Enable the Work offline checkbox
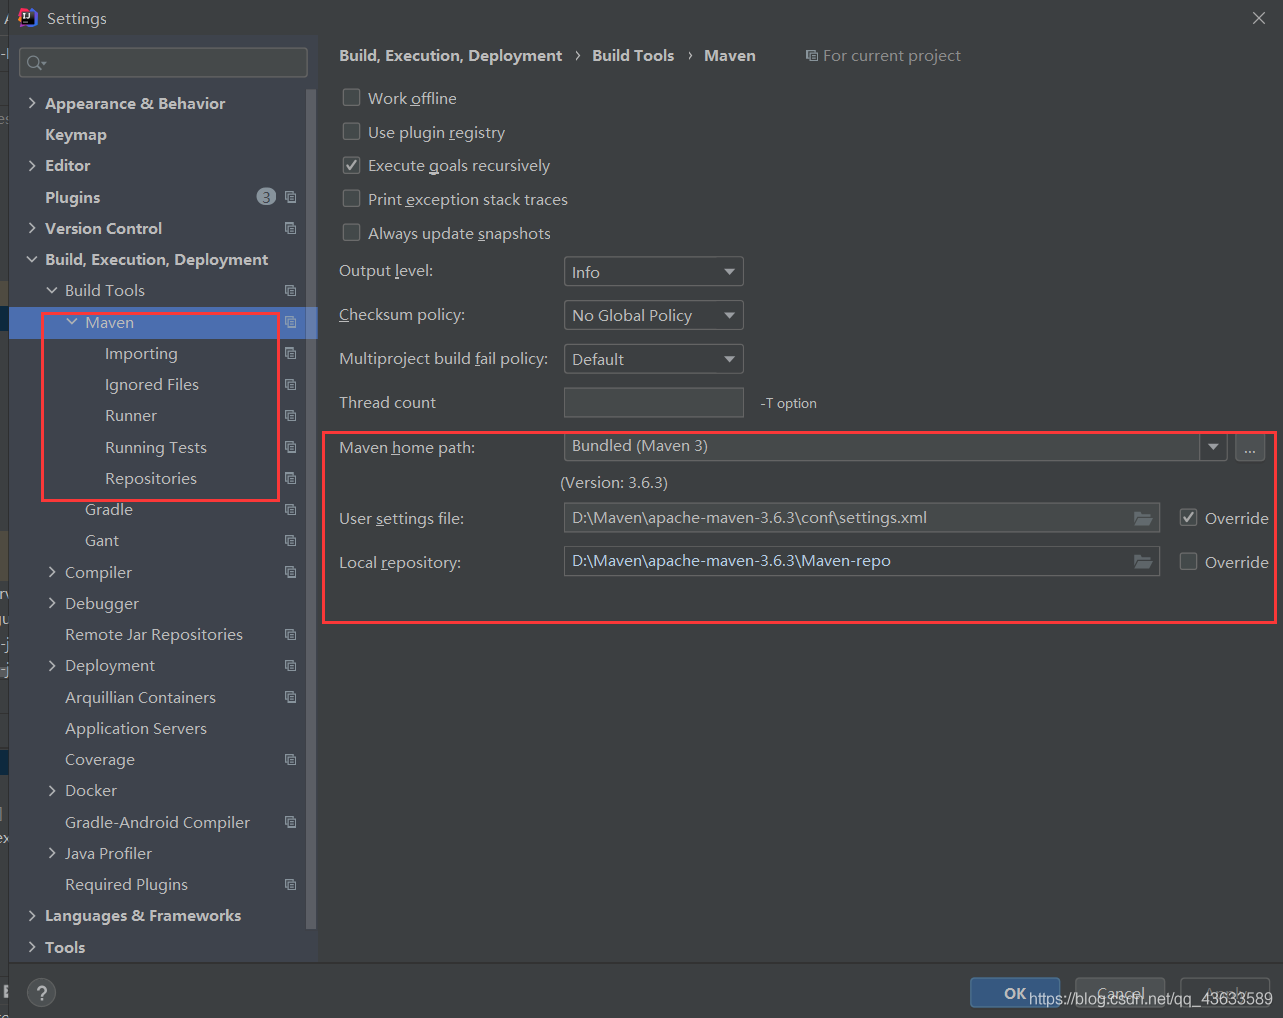1283x1018 pixels. tap(351, 98)
